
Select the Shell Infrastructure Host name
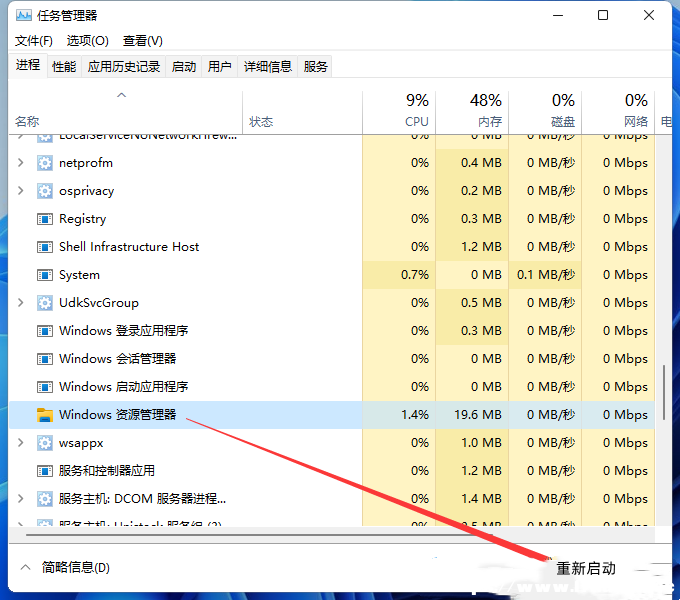pos(129,247)
